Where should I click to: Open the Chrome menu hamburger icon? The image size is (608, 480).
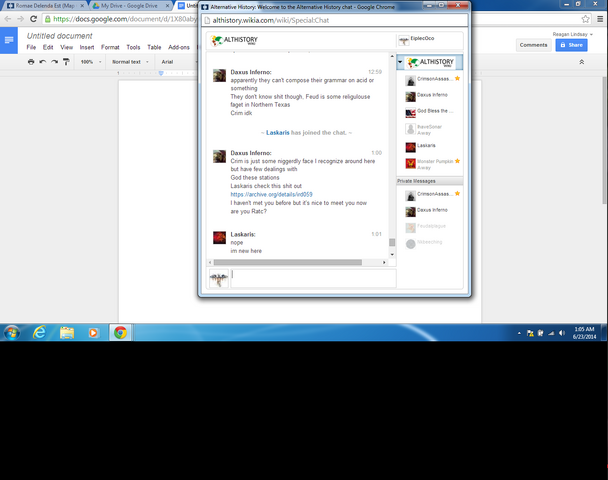tap(600, 19)
